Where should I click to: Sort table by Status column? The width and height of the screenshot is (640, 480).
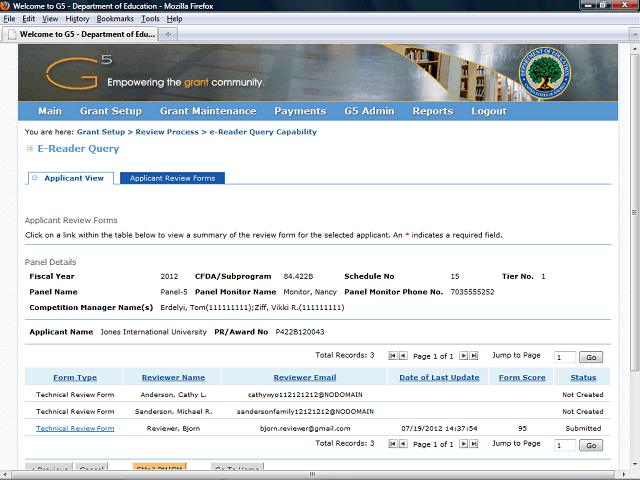583,378
